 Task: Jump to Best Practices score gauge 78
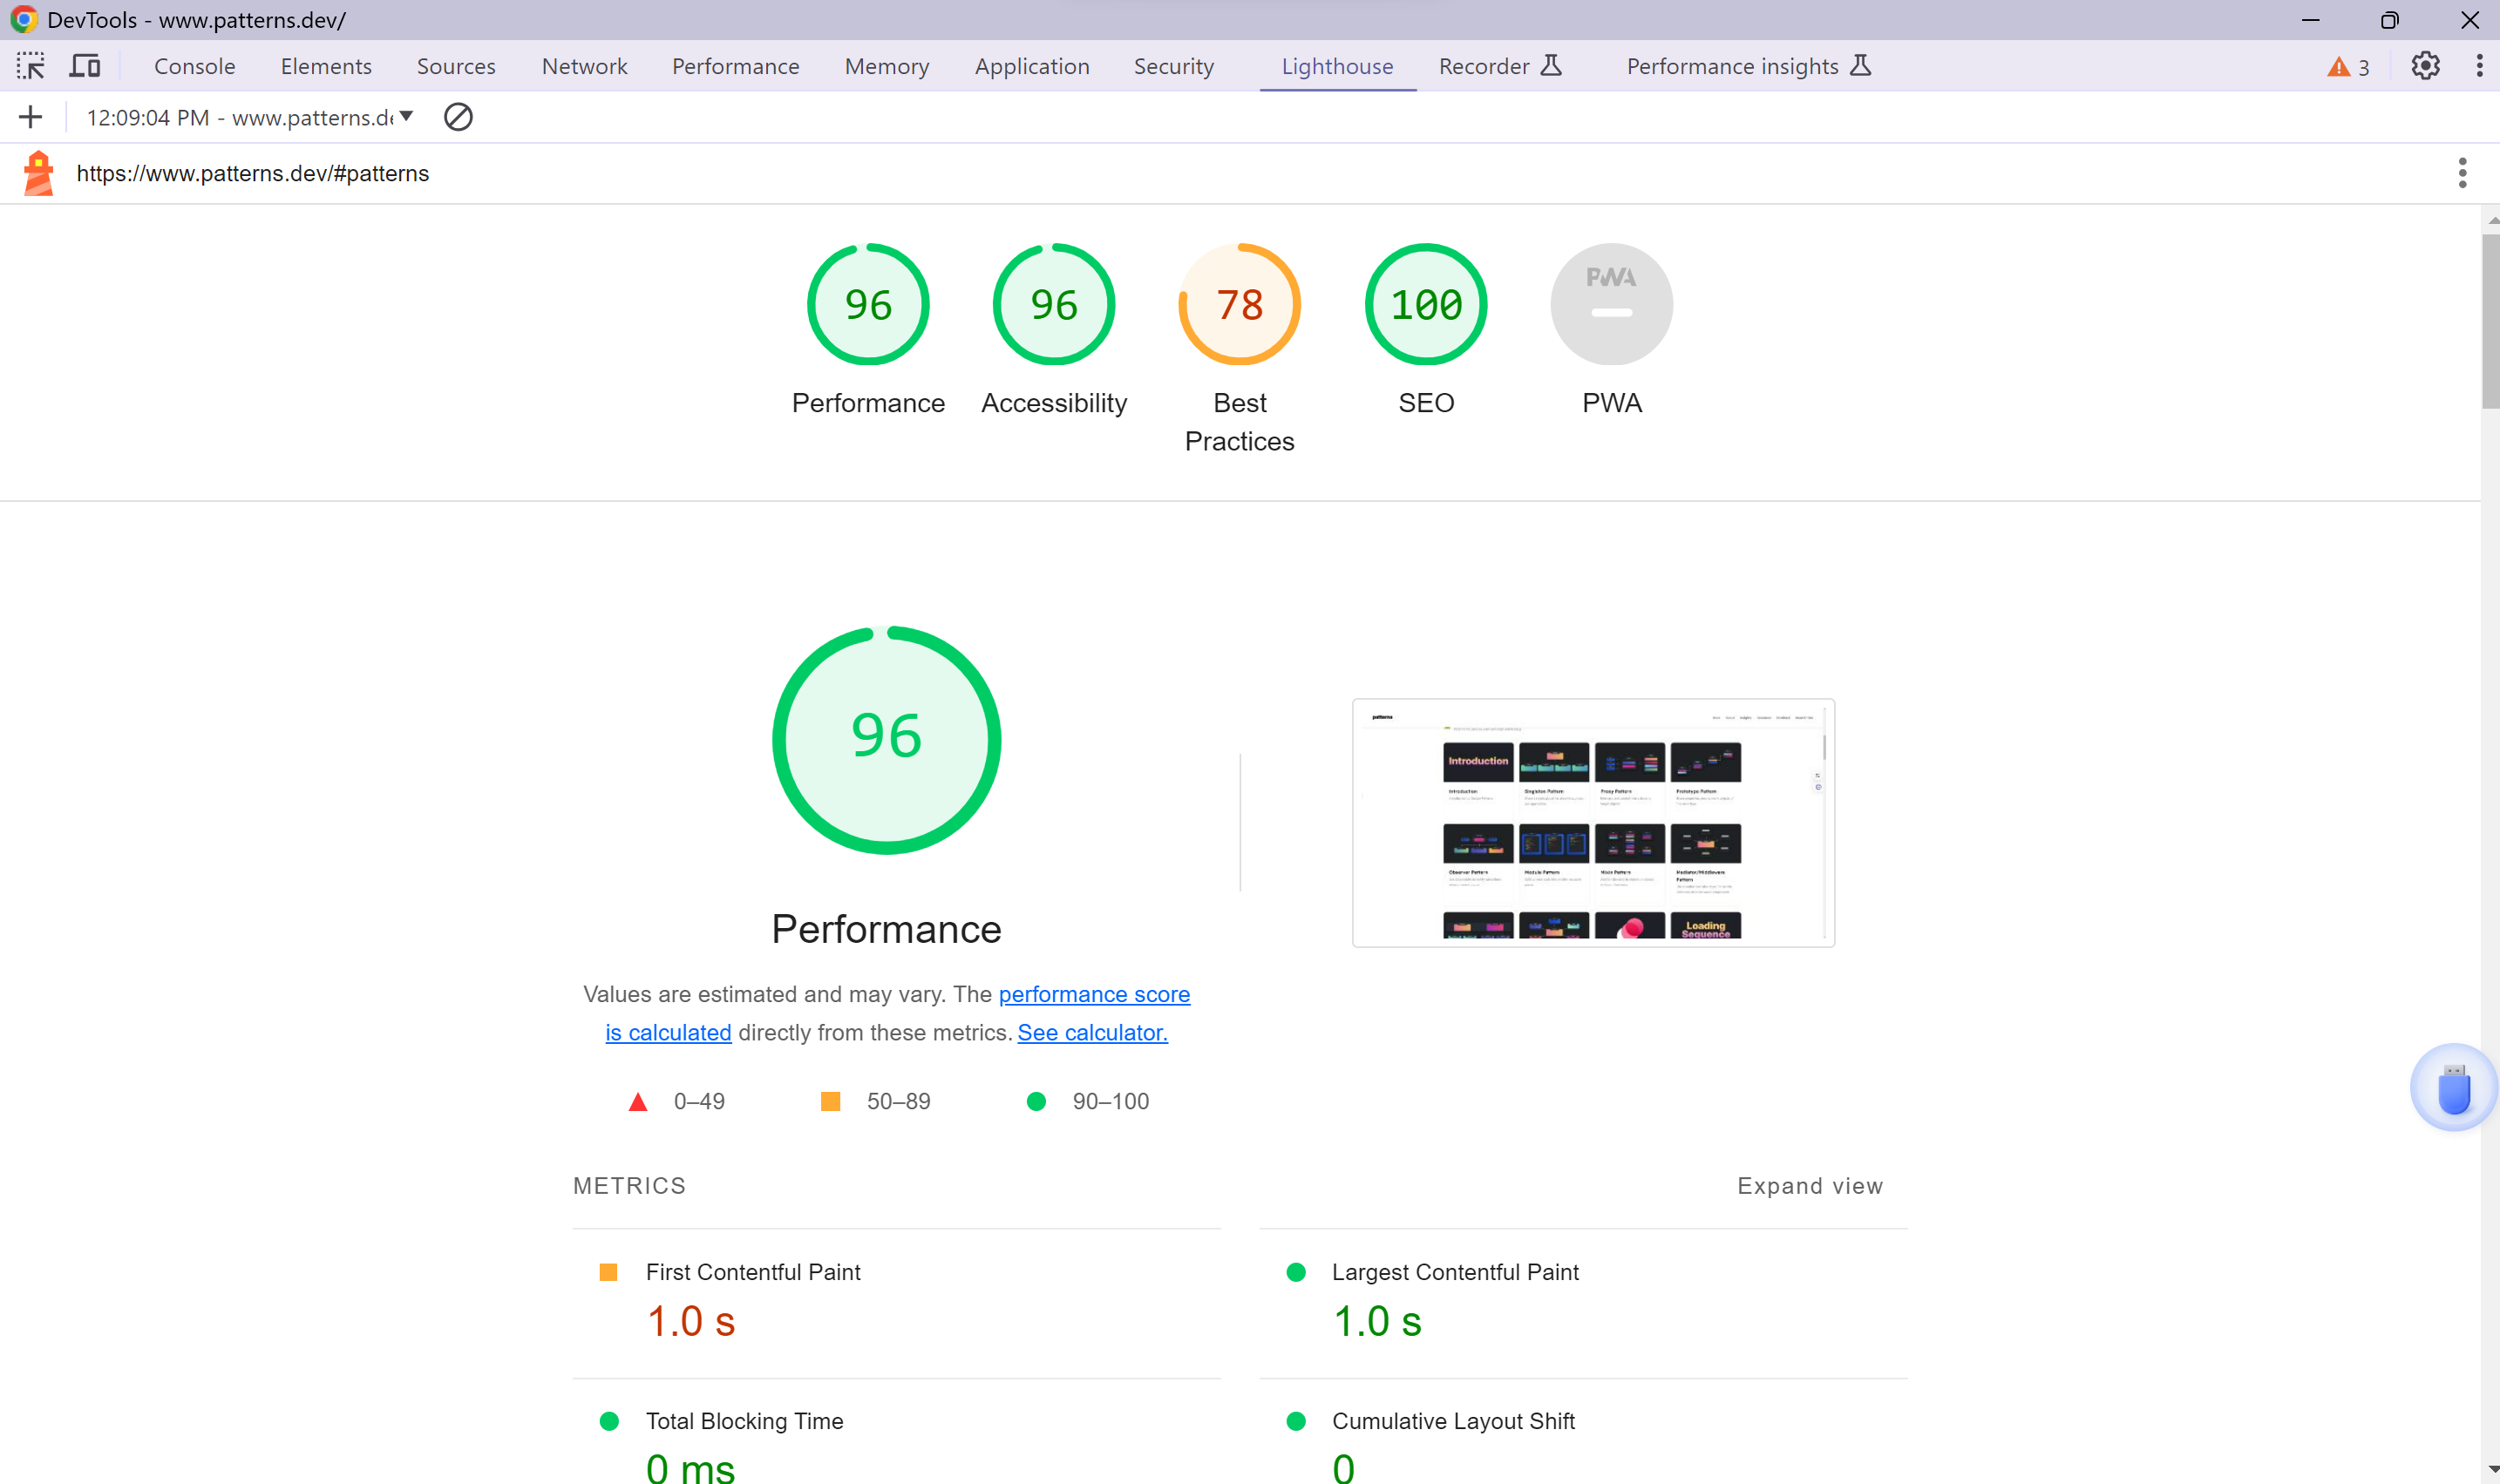(x=1239, y=305)
